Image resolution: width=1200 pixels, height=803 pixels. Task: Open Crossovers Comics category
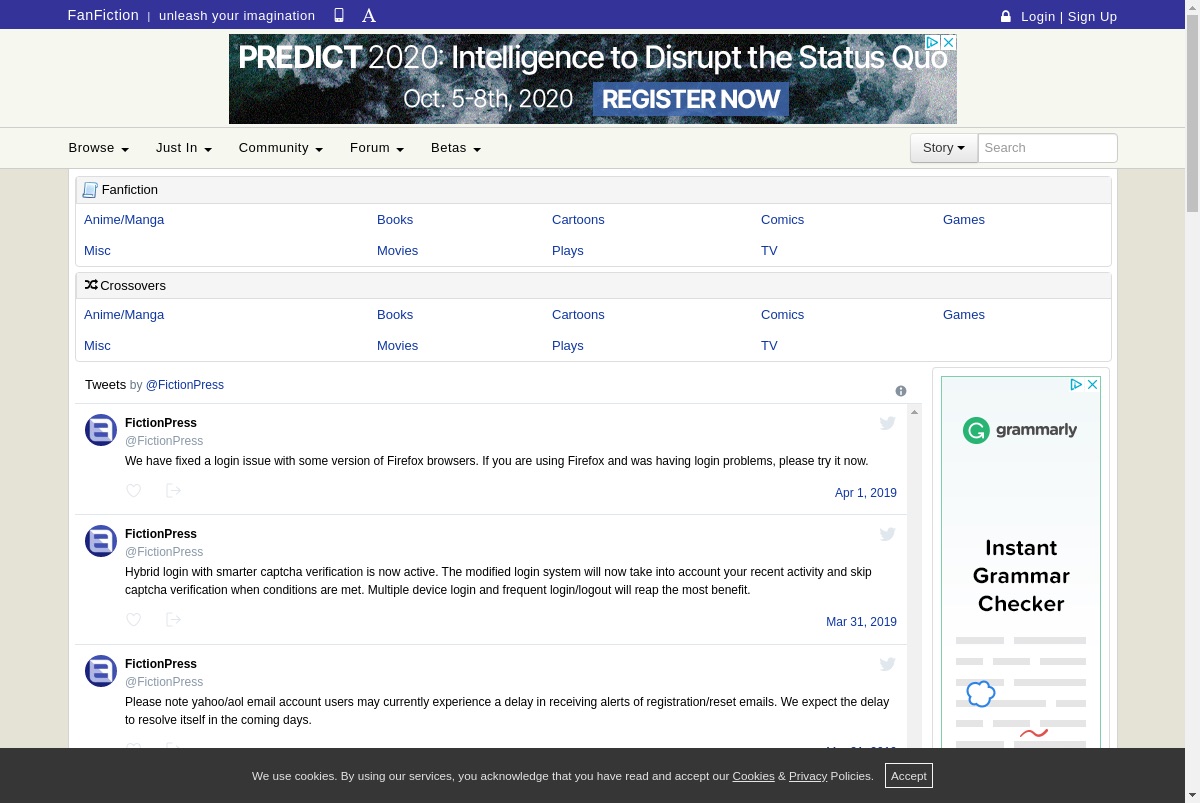782,315
